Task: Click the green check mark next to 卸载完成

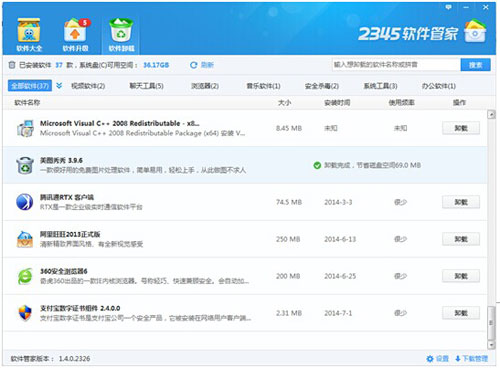Action: pyautogui.click(x=317, y=165)
